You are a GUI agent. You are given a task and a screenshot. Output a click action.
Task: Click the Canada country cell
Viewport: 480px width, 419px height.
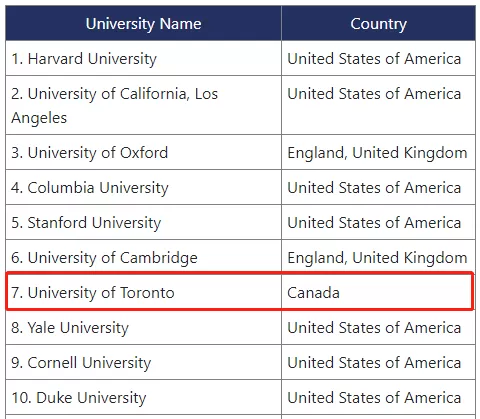pyautogui.click(x=378, y=292)
